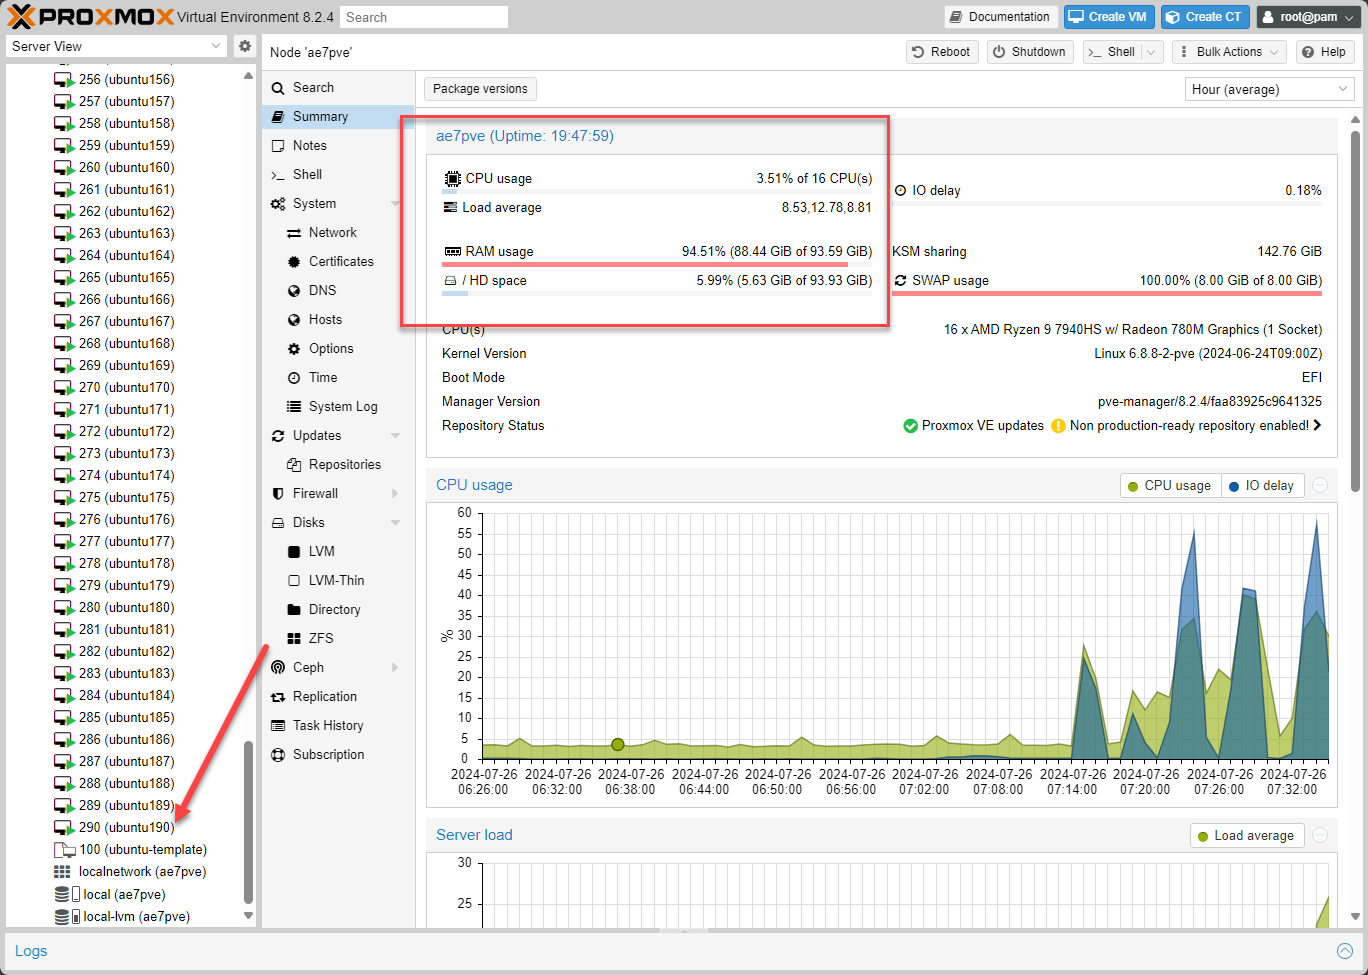Image resolution: width=1368 pixels, height=975 pixels.
Task: Click the tree panel vertical scrollbar thumb
Action: point(248,820)
